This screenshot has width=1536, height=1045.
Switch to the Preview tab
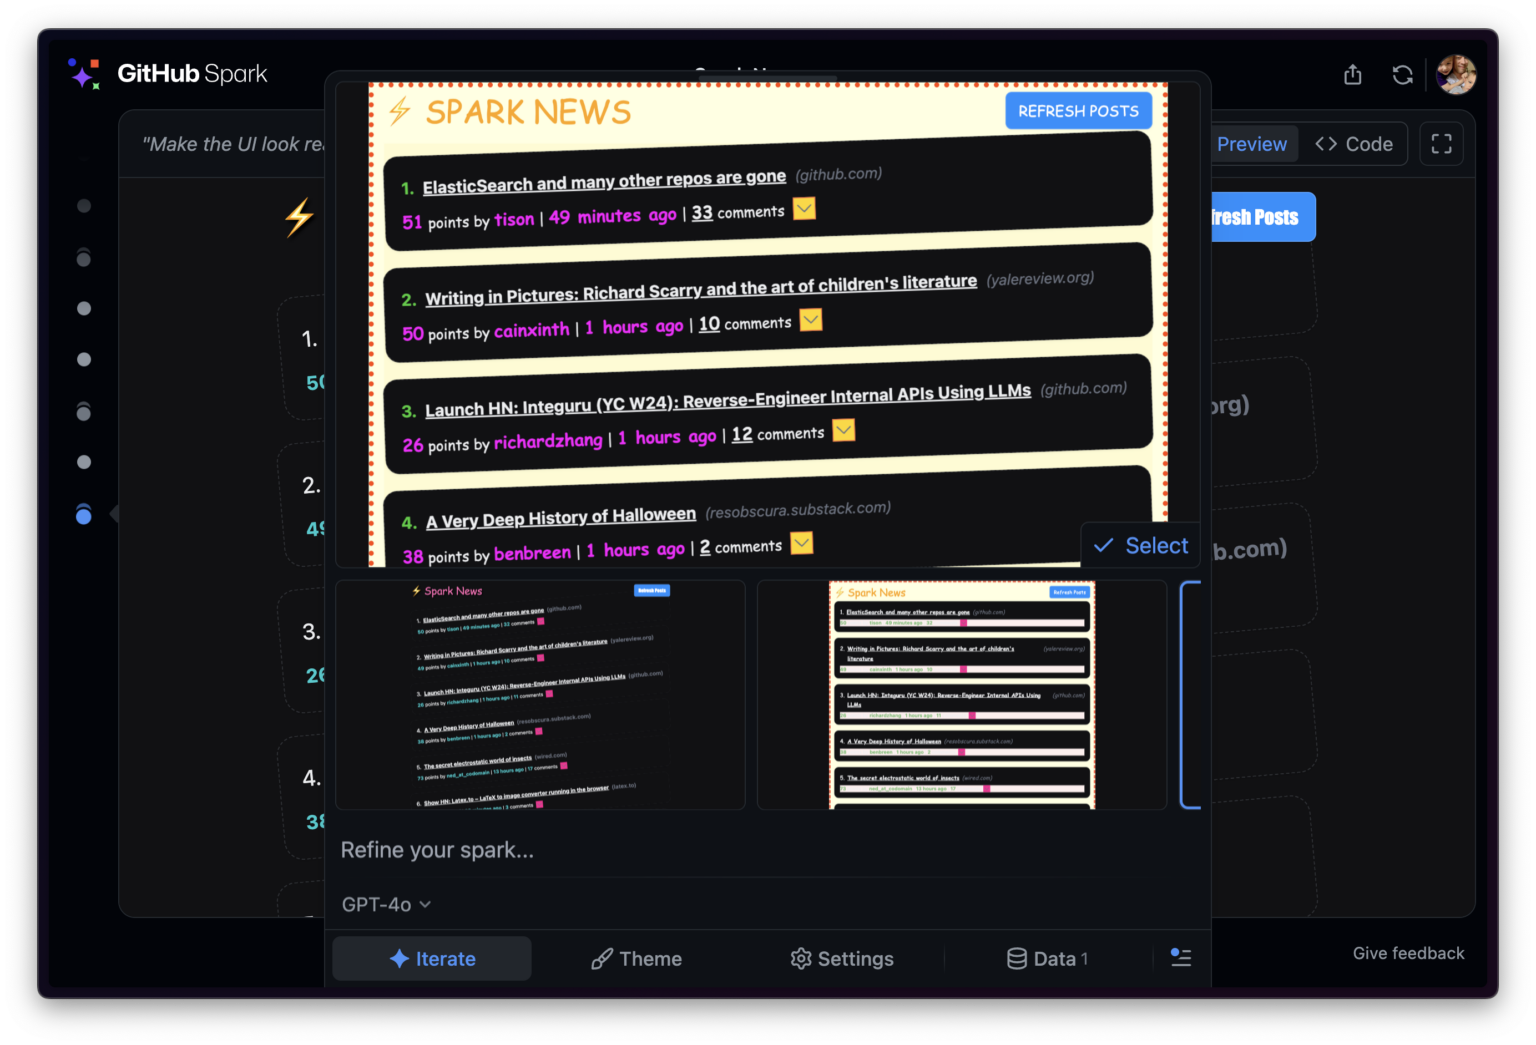click(1253, 143)
